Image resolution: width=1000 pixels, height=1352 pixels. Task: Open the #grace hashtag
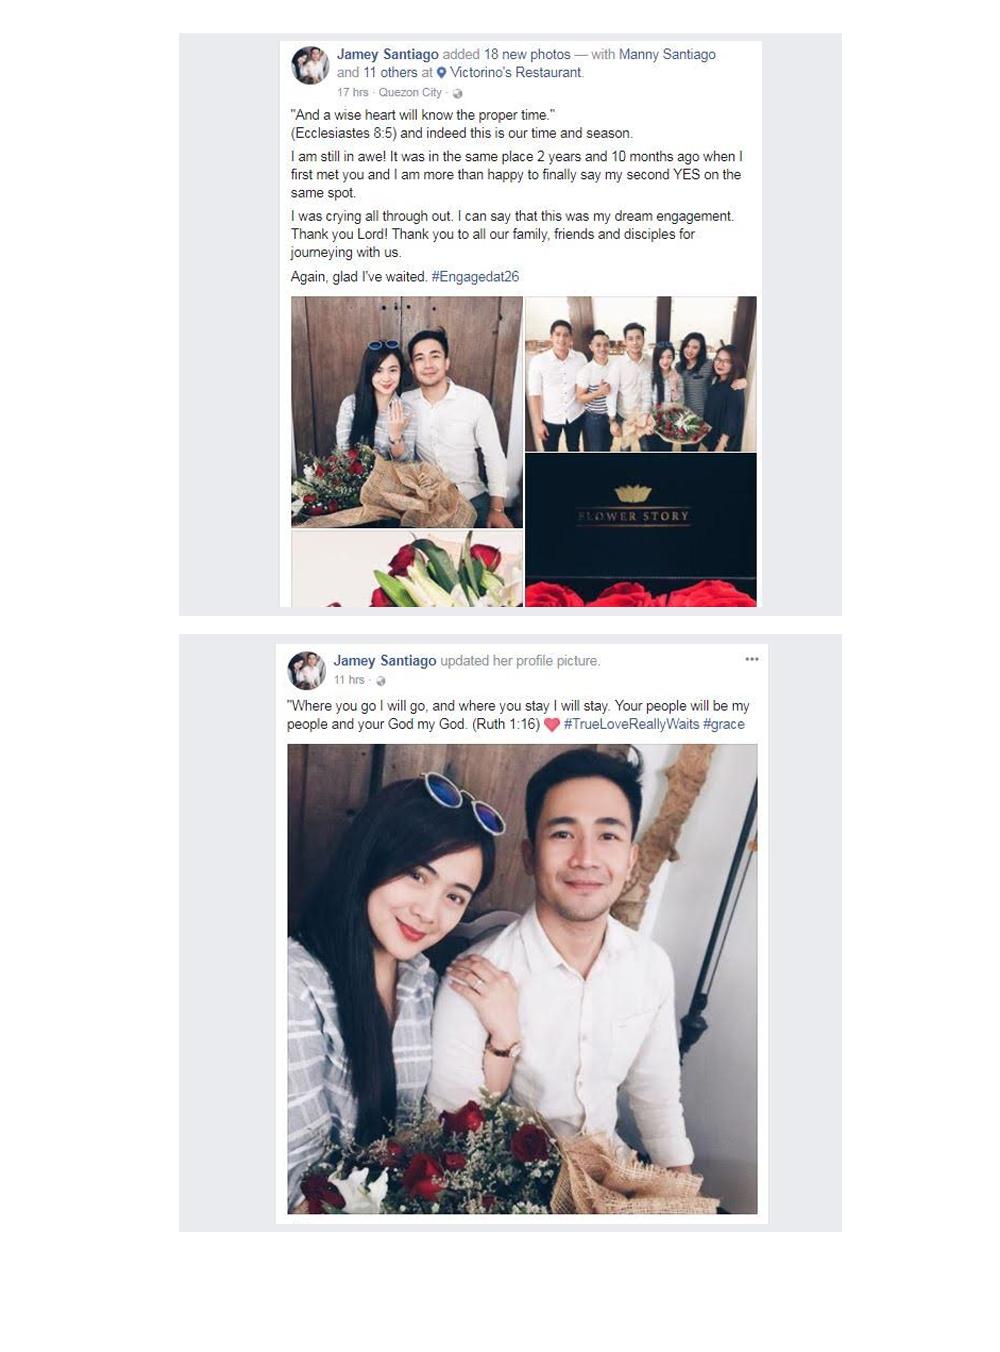724,724
